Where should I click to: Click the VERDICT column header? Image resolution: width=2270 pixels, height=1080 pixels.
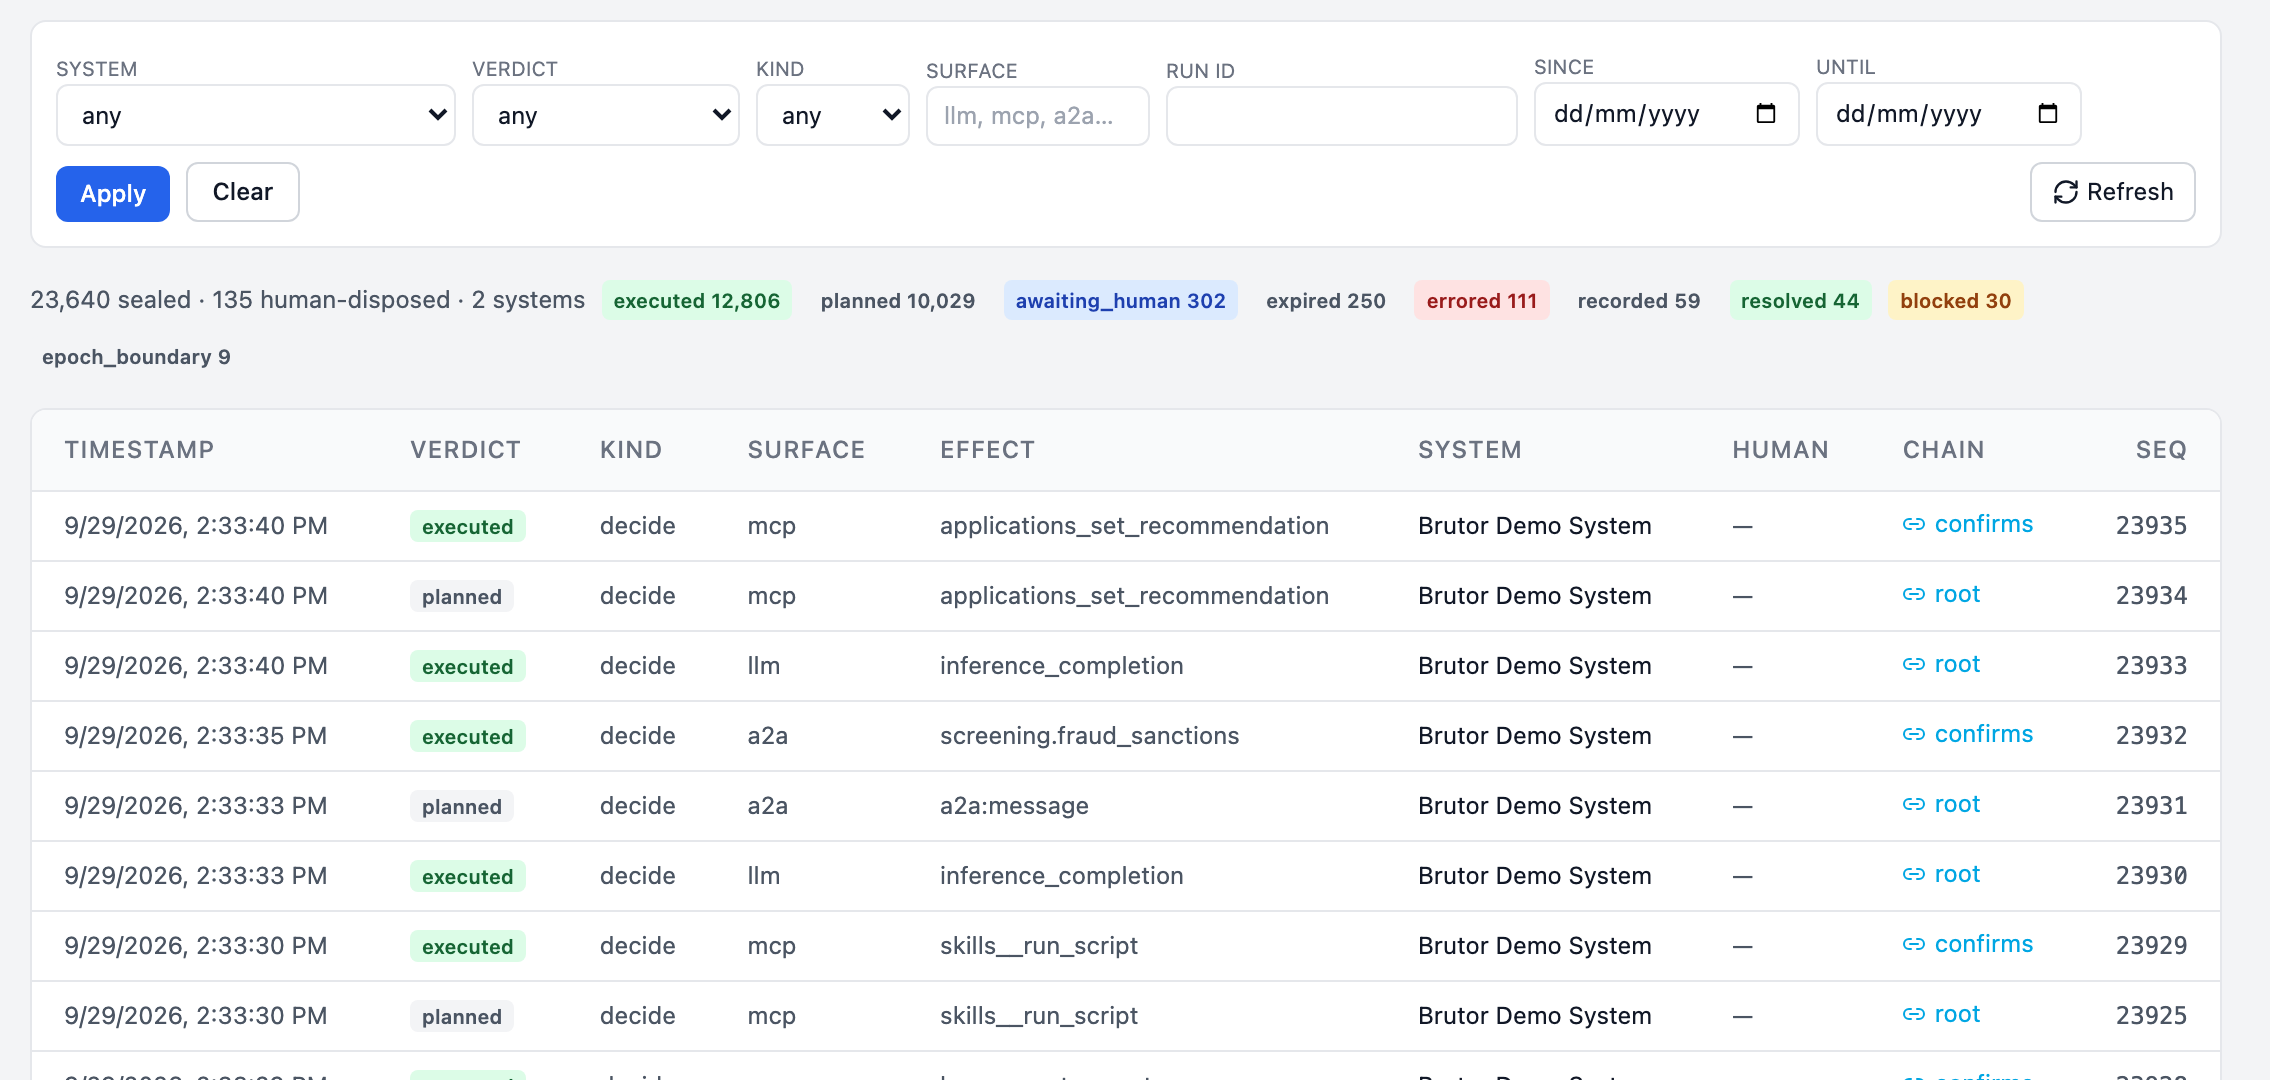(x=465, y=450)
